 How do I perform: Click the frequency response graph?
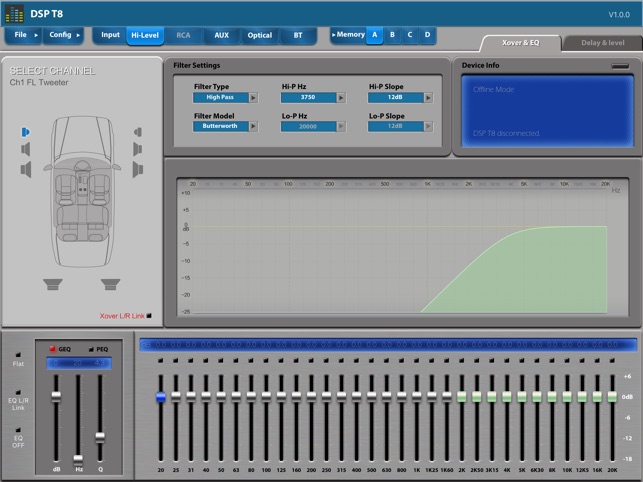click(402, 248)
